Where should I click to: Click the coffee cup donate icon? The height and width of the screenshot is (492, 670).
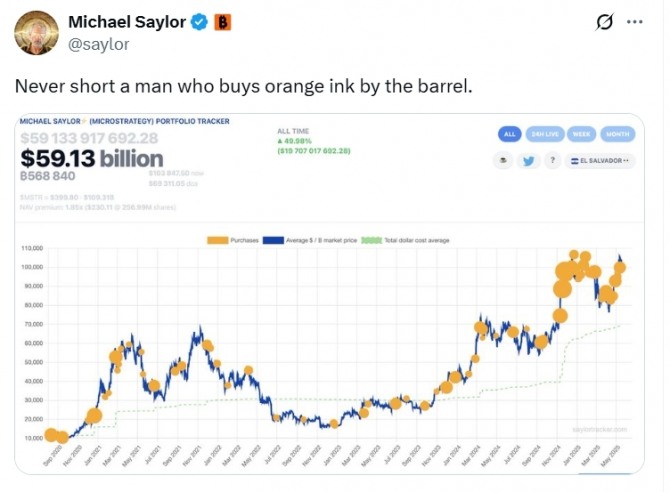[x=503, y=161]
